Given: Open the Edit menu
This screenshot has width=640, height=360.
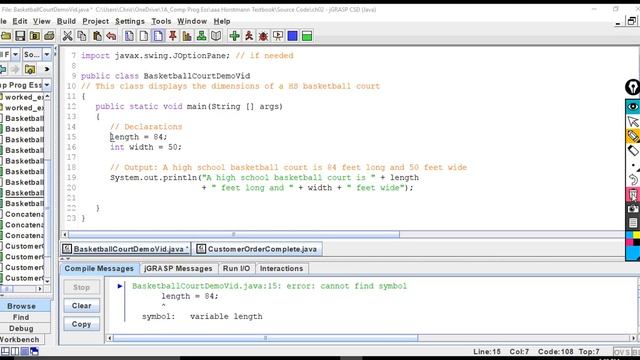Looking at the screenshot, I should (20, 21).
